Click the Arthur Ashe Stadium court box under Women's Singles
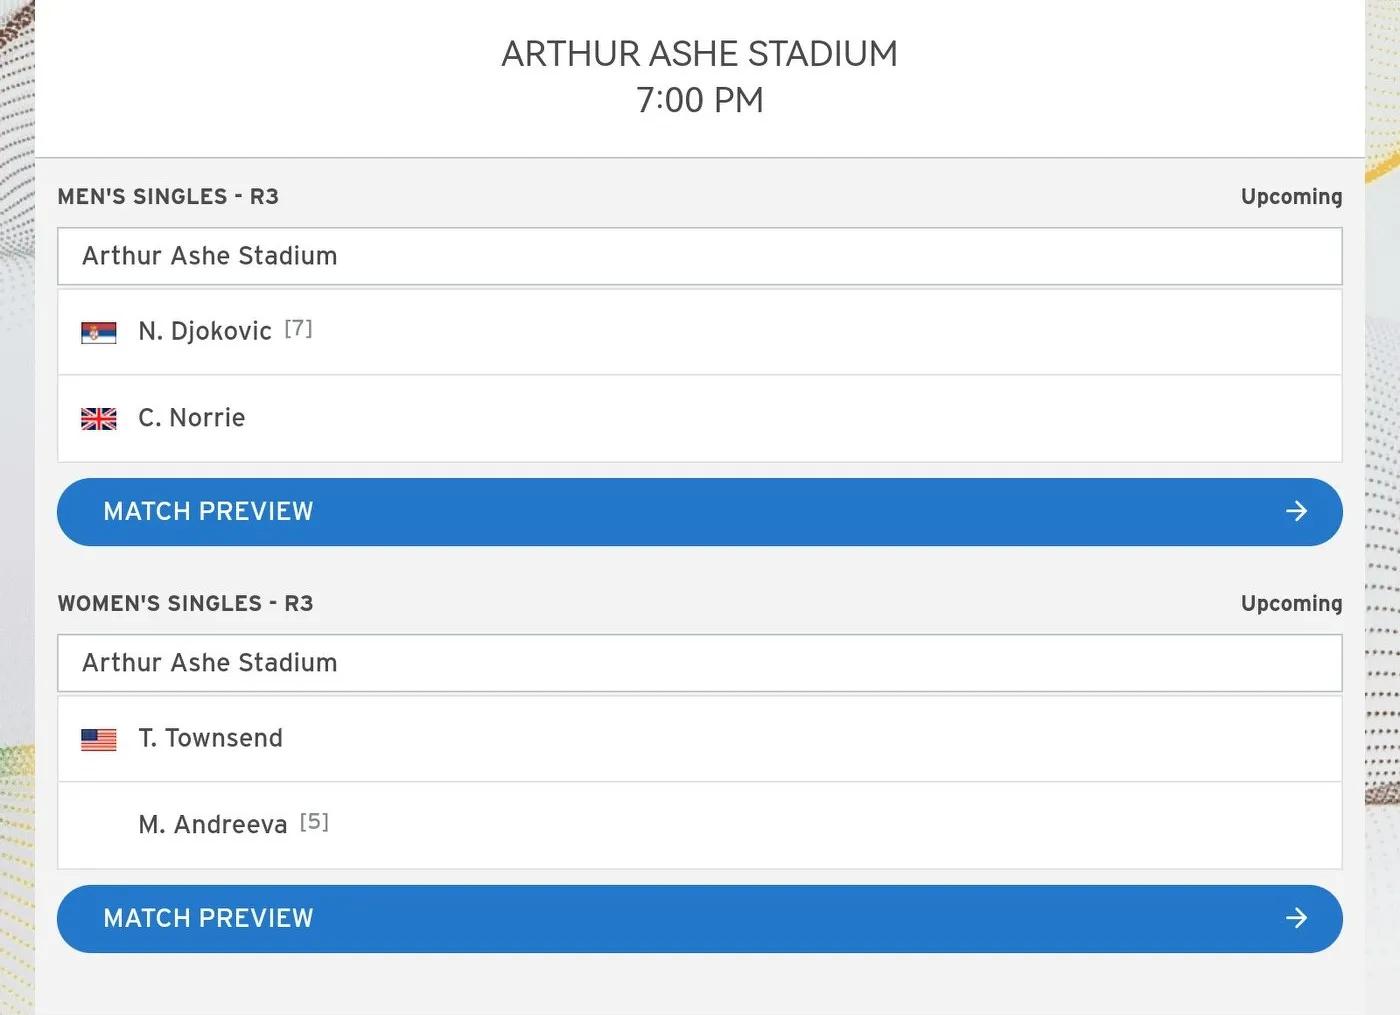The width and height of the screenshot is (1400, 1015). [700, 663]
